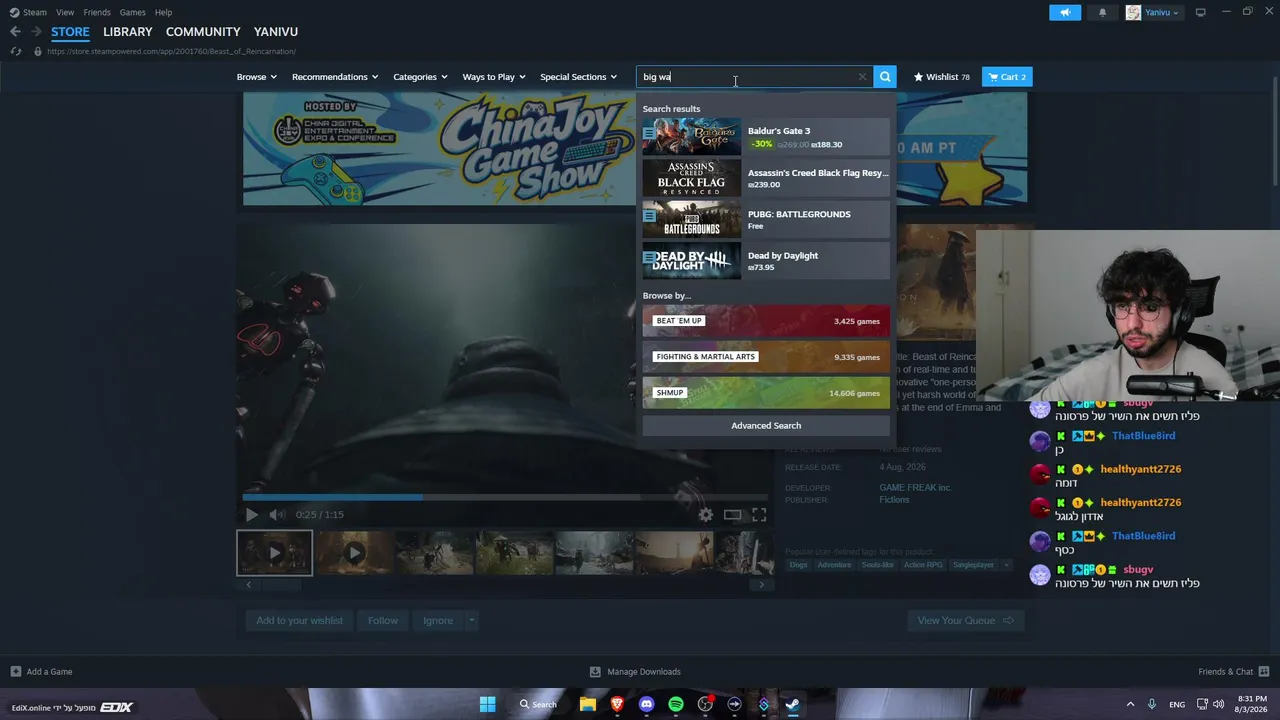1280x720 pixels.
Task: Open the Friends menu
Action: pos(97,12)
